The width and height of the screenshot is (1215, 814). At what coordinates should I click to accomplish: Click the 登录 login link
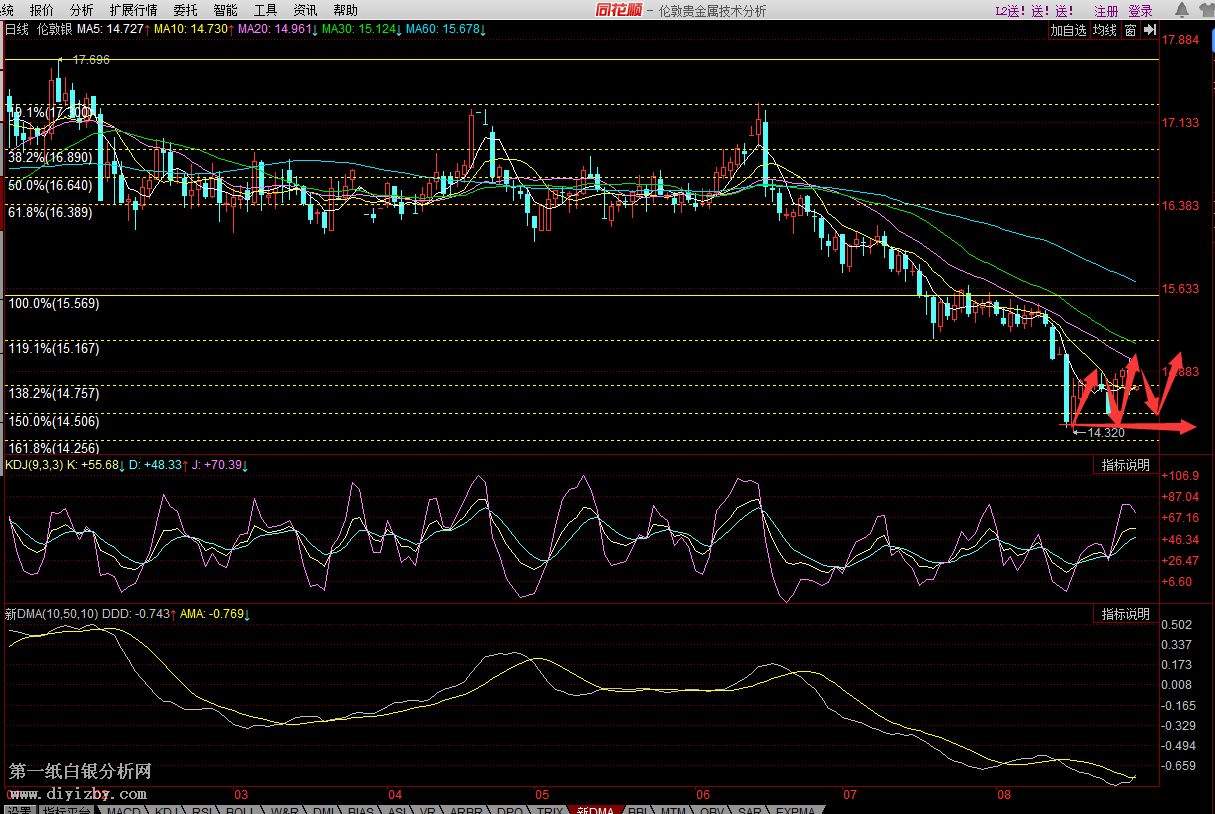point(1140,11)
